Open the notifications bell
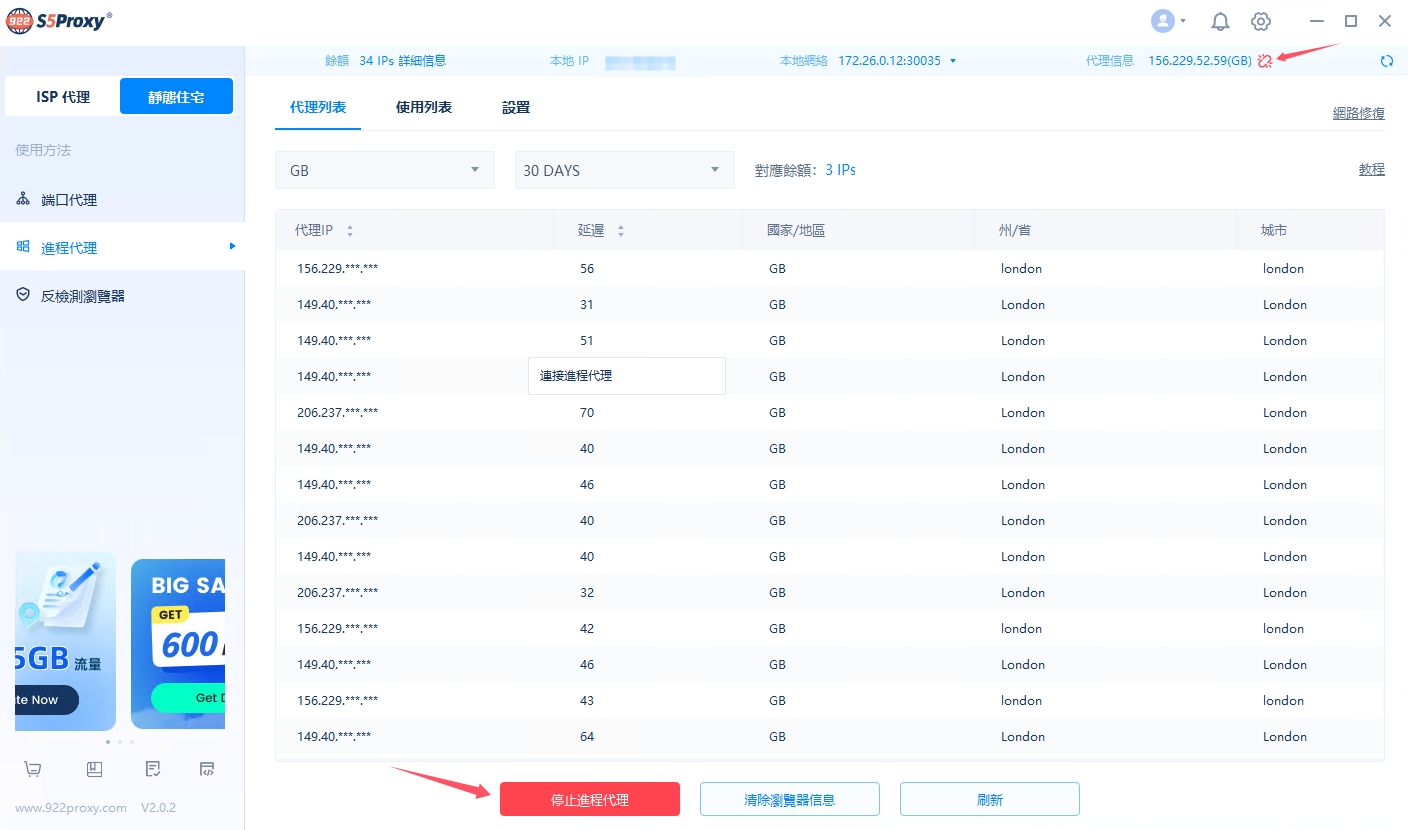 tap(1220, 21)
